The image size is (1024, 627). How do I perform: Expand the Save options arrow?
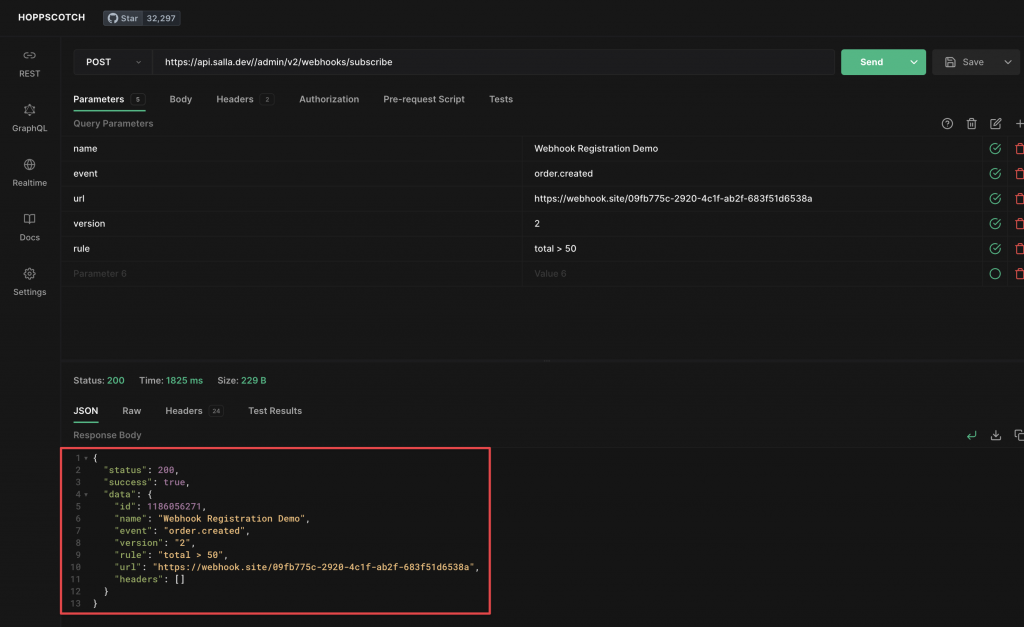[1008, 62]
